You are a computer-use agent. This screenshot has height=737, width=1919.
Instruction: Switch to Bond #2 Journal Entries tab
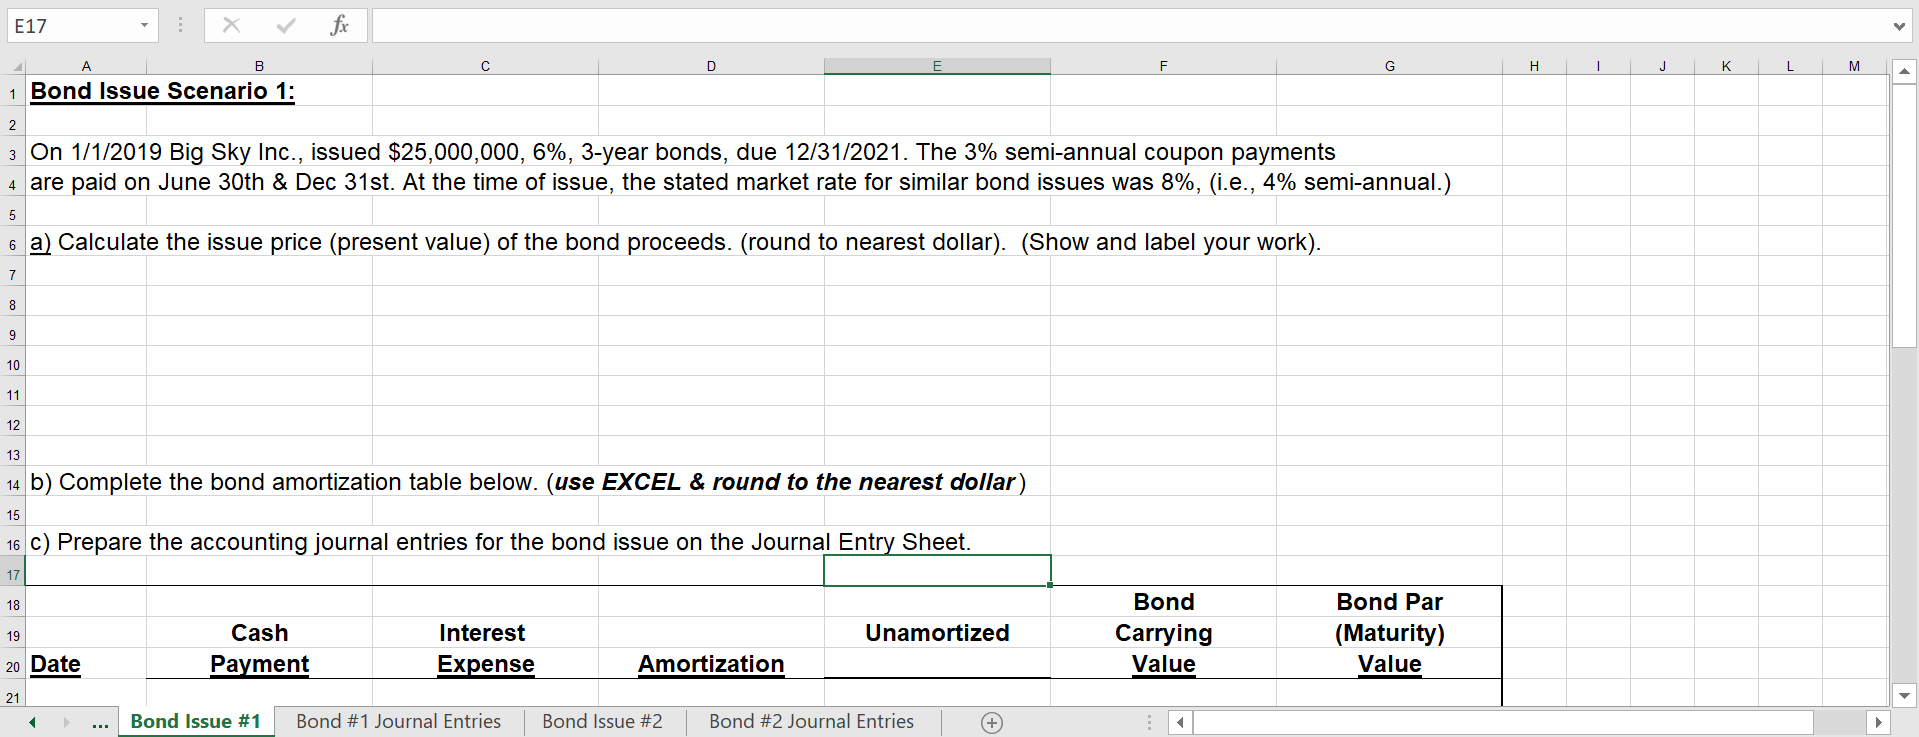point(811,722)
